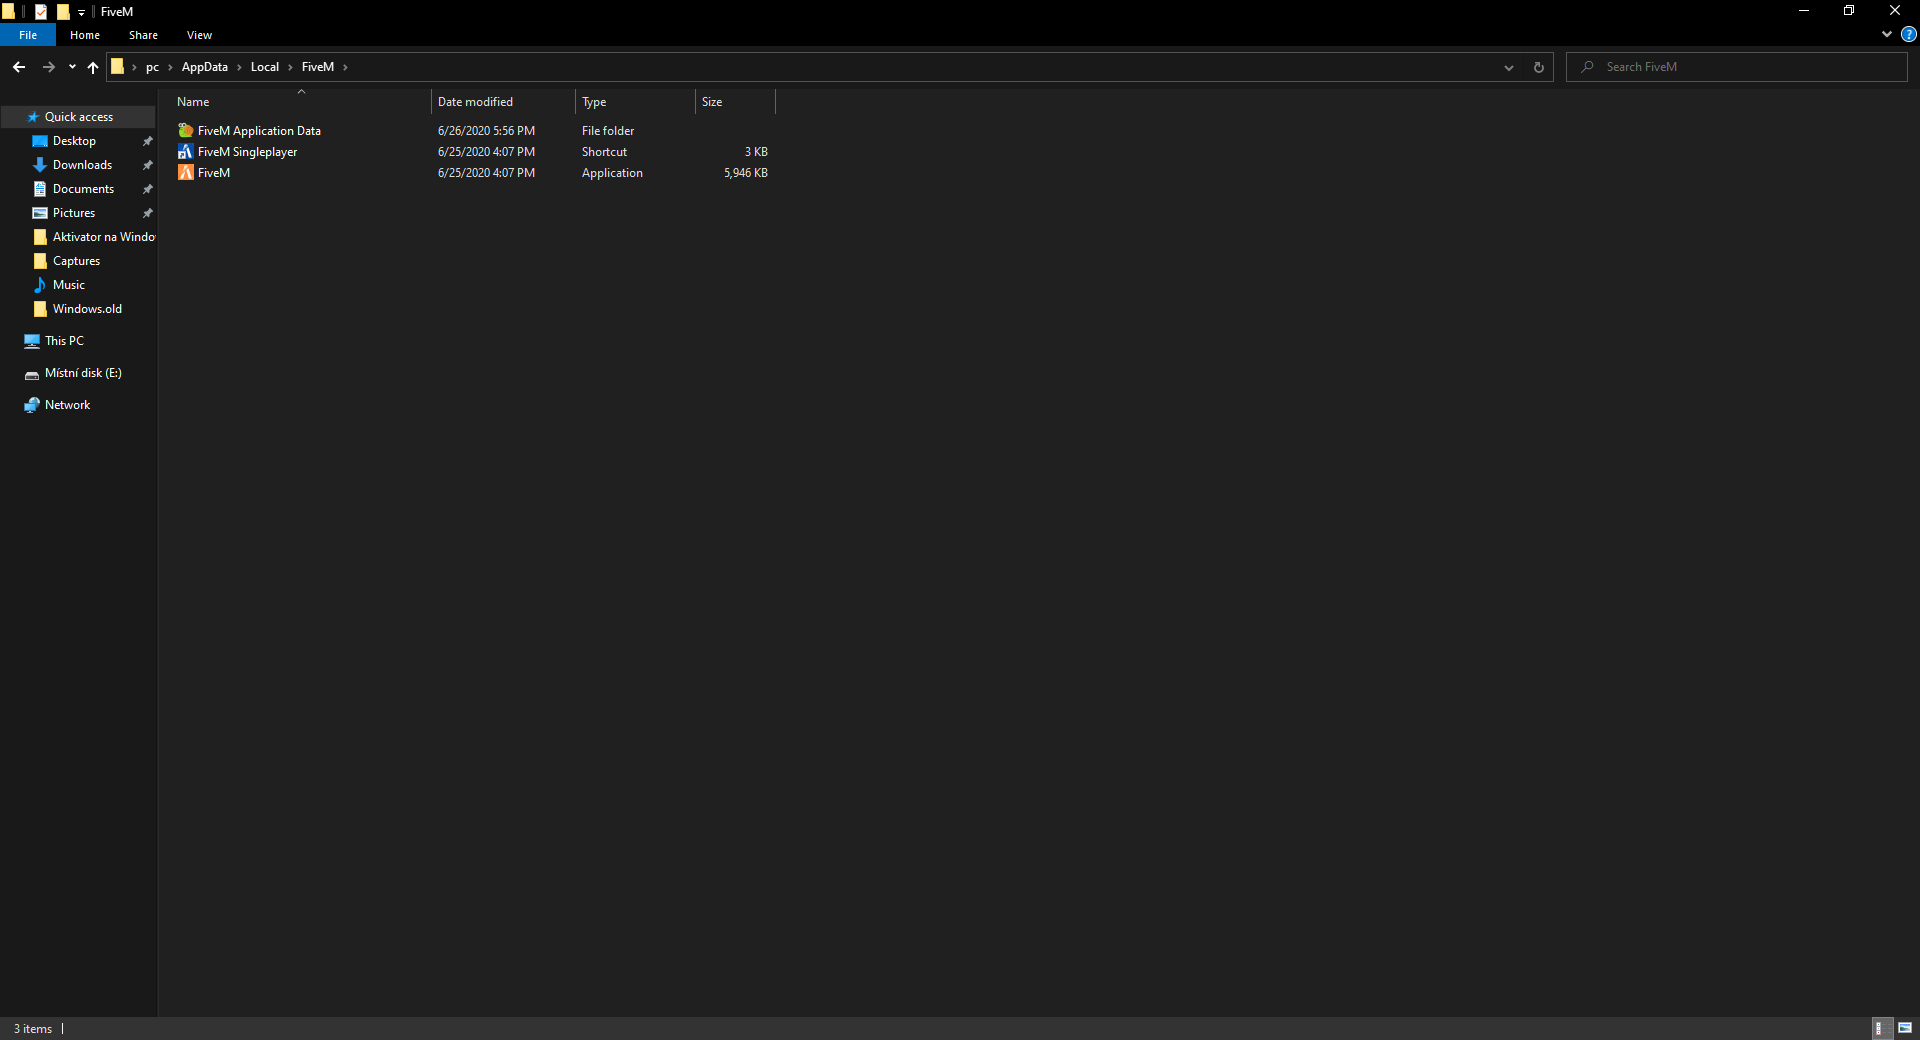Minimize the FiveM Explorer window
This screenshot has height=1040, width=1920.
(1804, 11)
